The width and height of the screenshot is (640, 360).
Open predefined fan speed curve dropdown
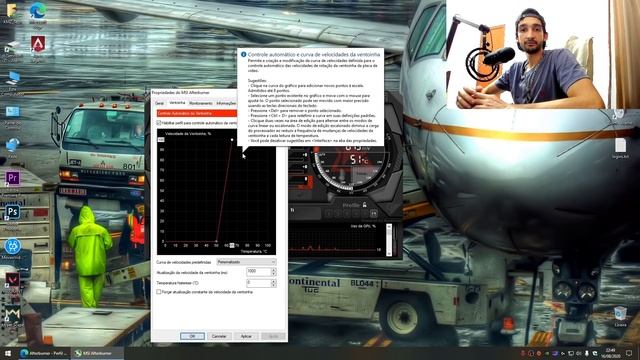pyautogui.click(x=246, y=262)
